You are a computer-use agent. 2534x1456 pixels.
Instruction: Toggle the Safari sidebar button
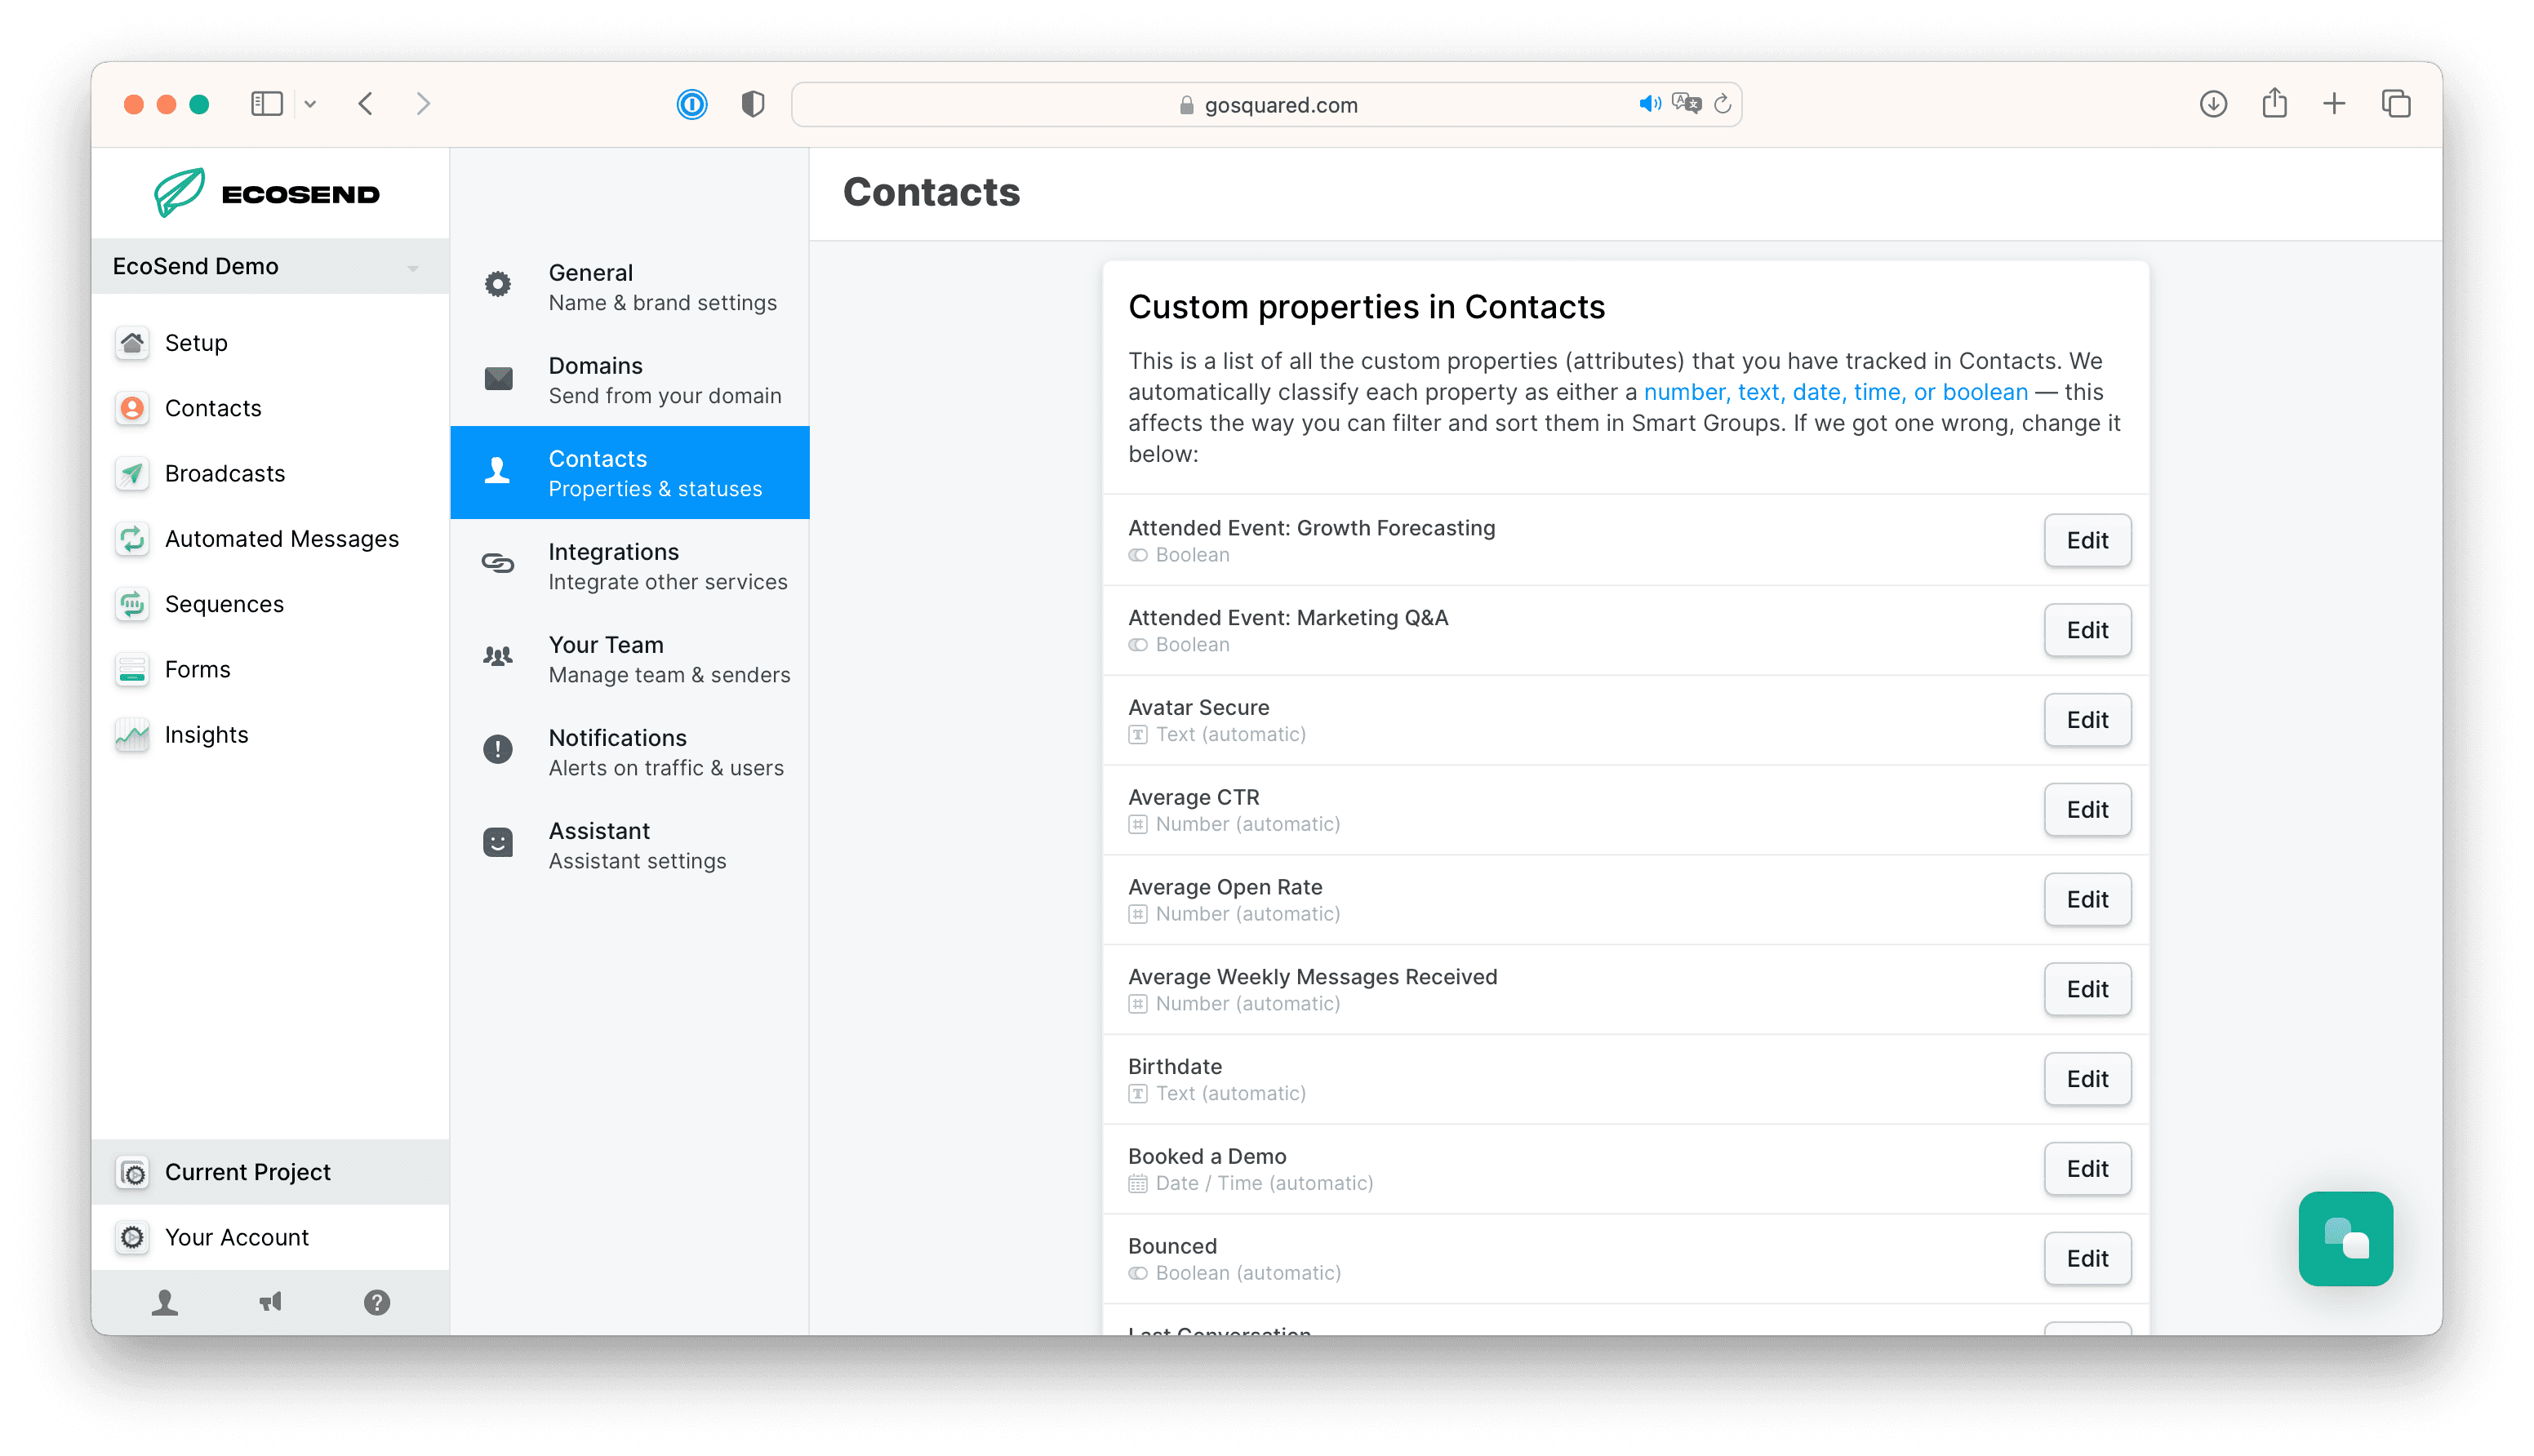pyautogui.click(x=267, y=104)
